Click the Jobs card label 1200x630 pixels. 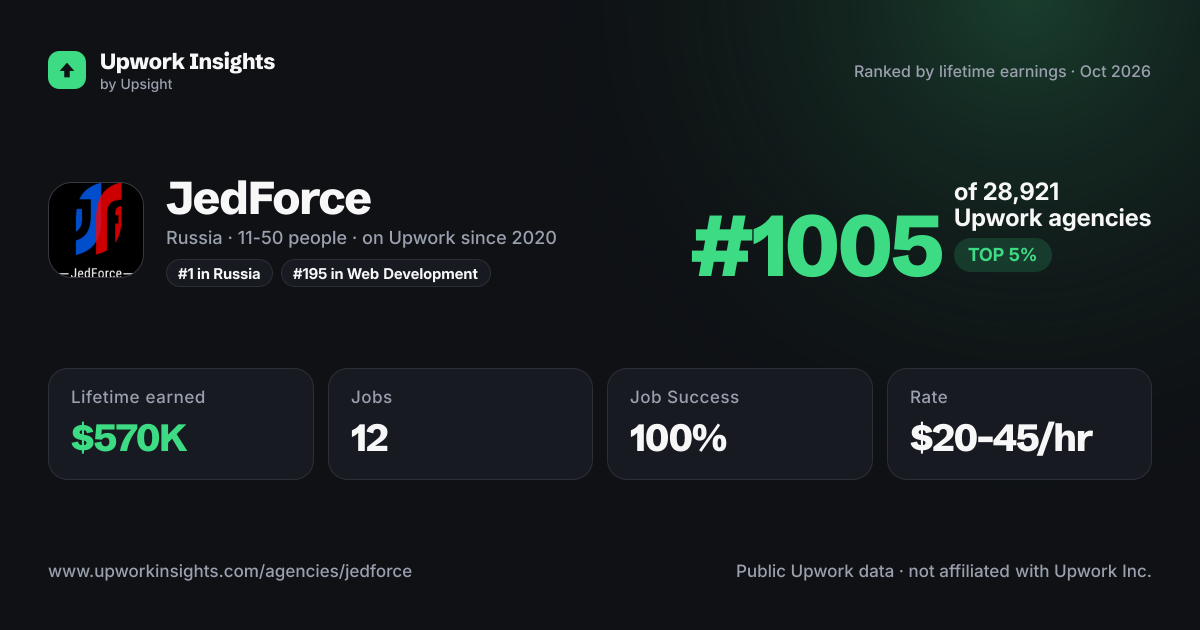(x=372, y=397)
